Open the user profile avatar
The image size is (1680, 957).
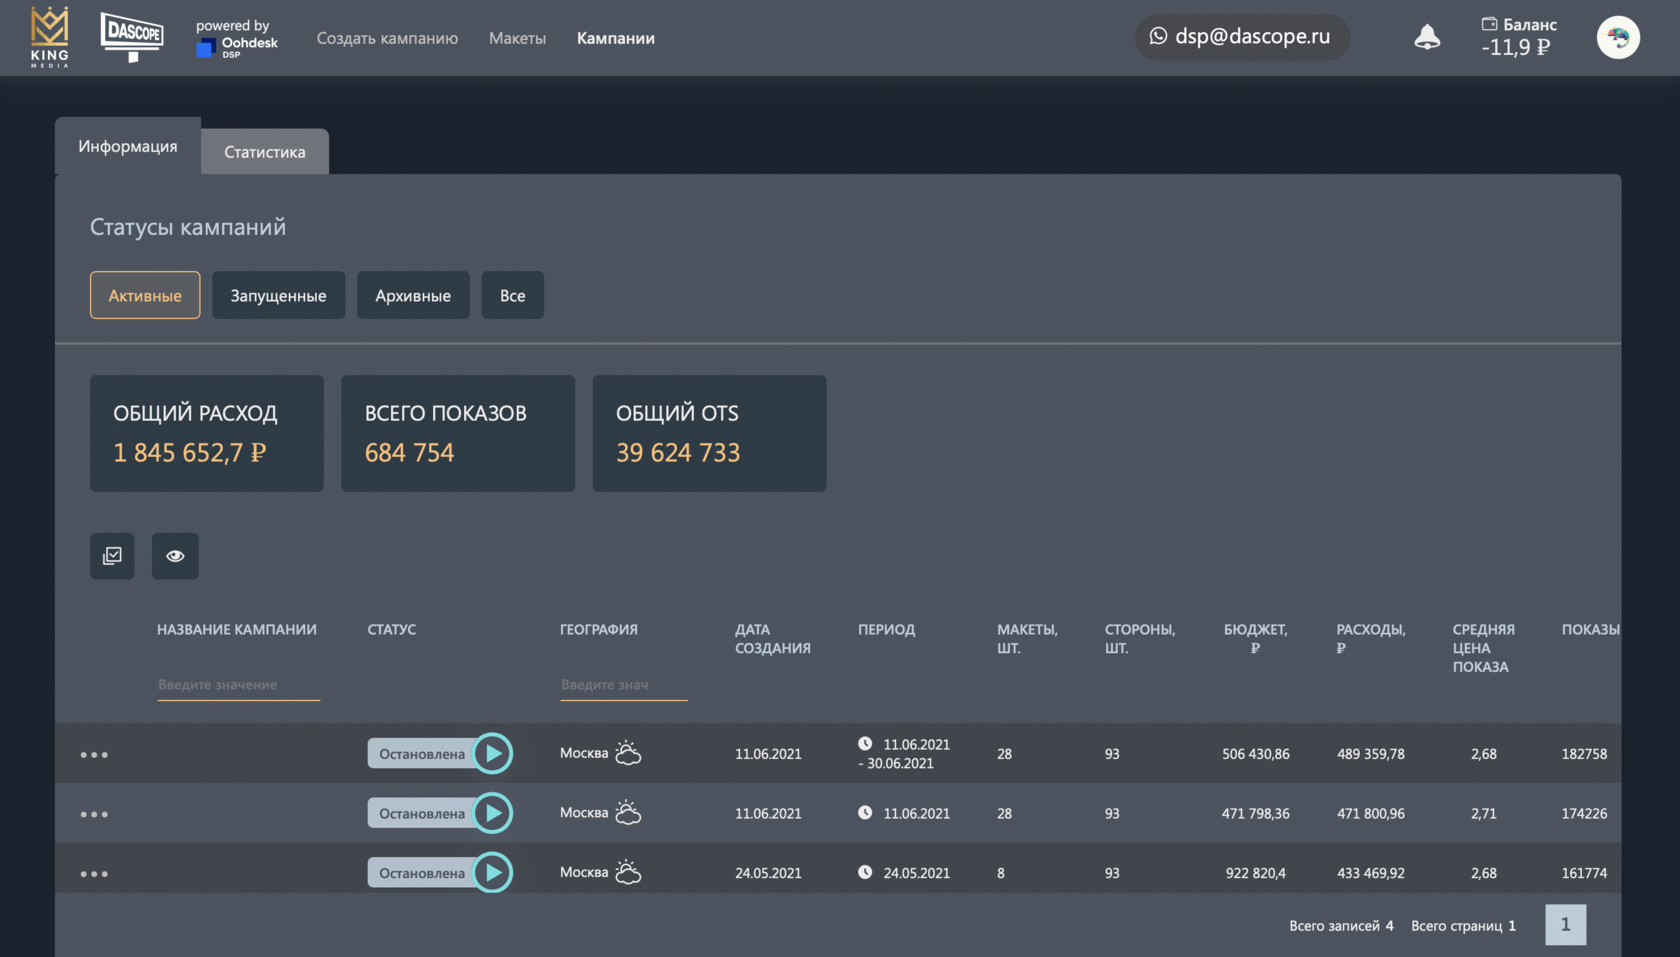tap(1617, 38)
